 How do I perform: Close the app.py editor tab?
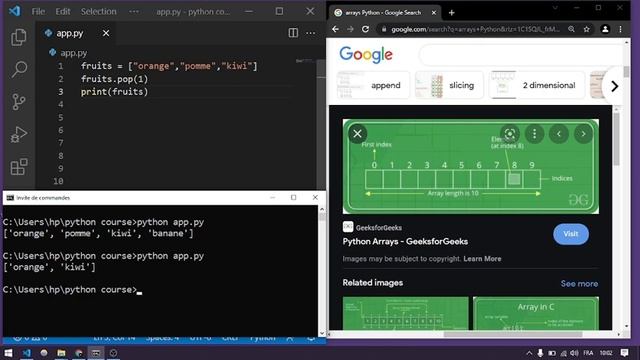pyautogui.click(x=106, y=33)
